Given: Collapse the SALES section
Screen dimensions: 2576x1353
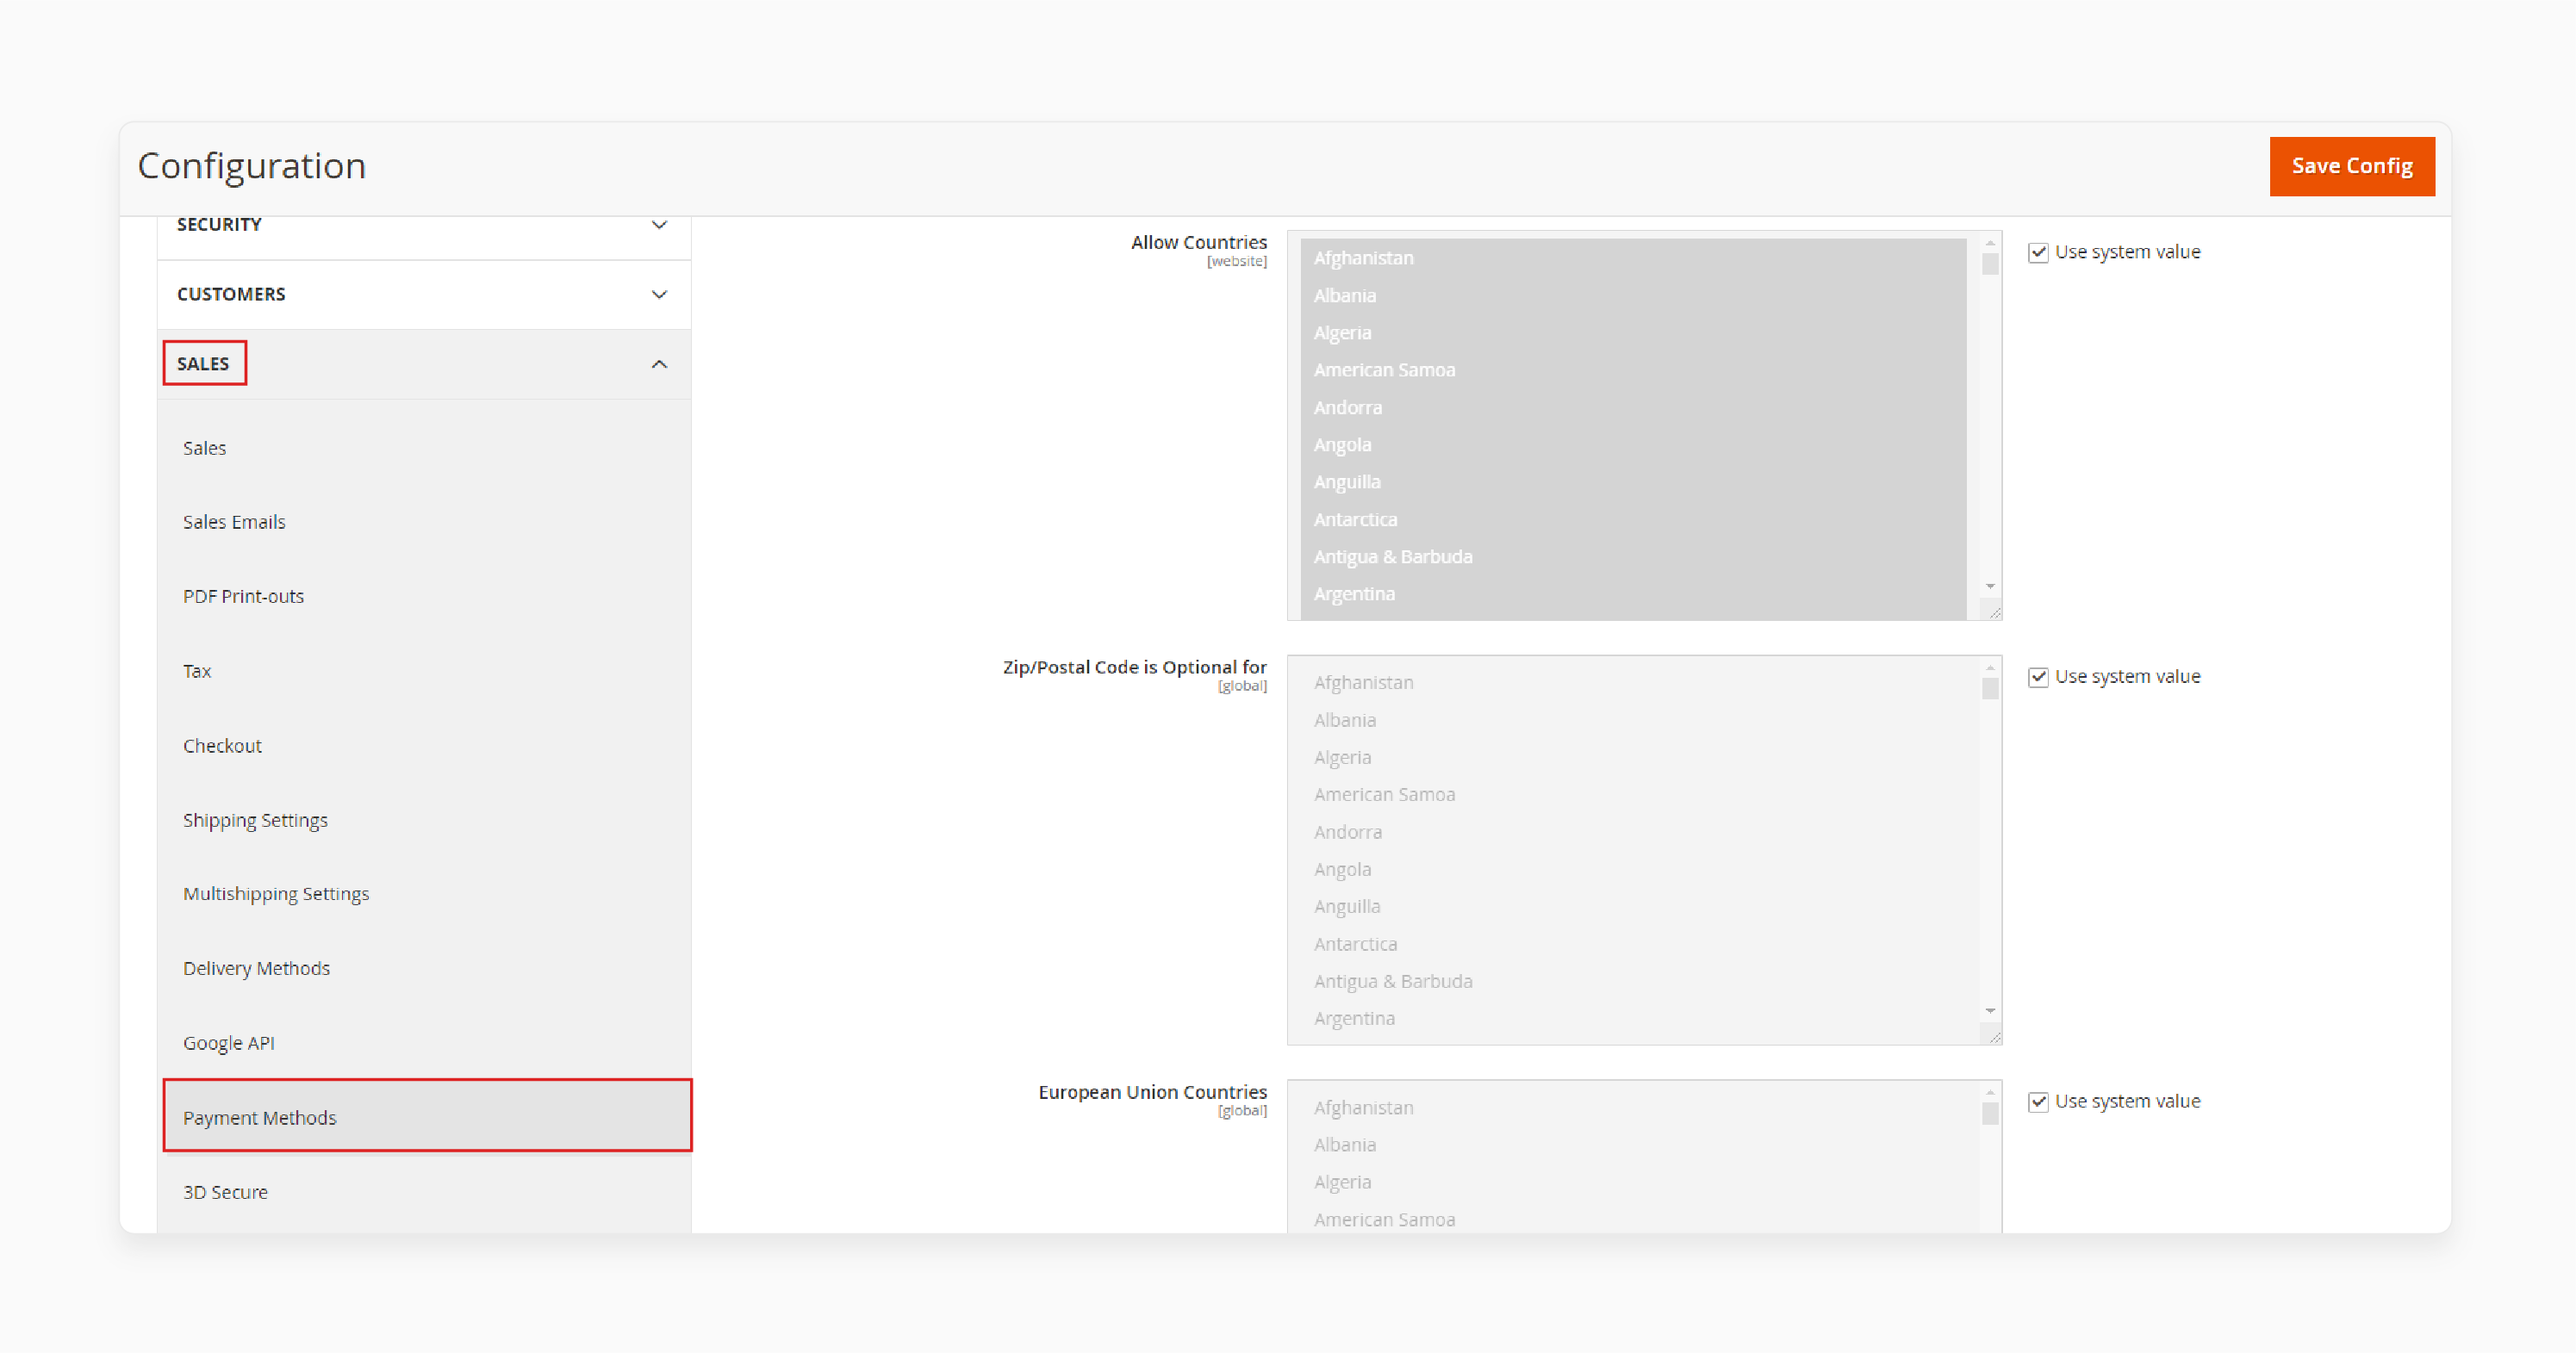Looking at the screenshot, I should (664, 363).
